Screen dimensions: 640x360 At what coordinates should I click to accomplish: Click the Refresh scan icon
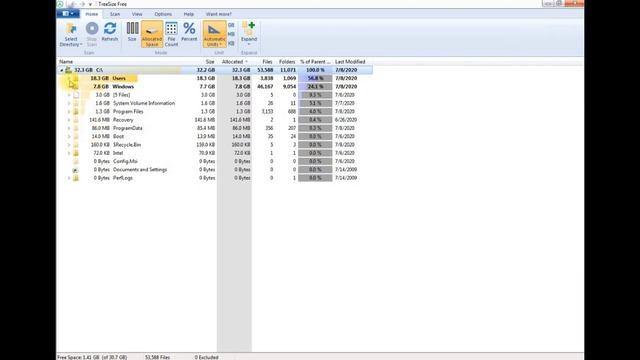pos(110,32)
